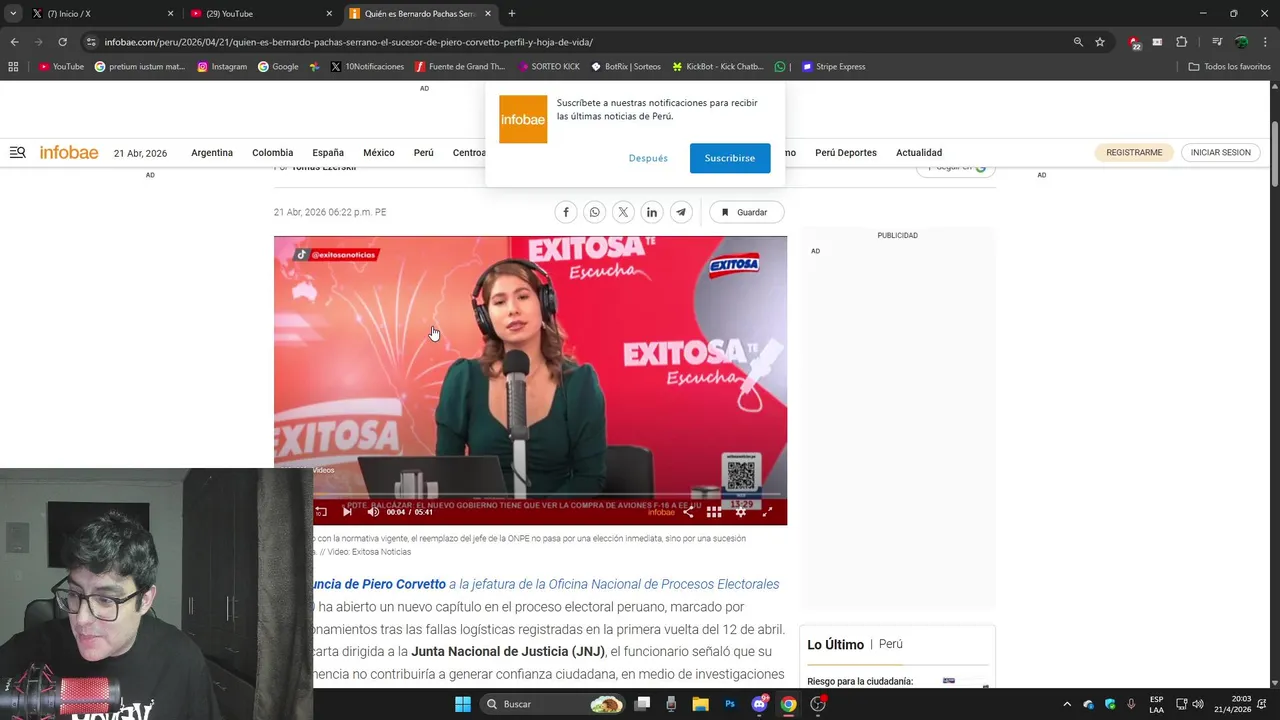Open Chrome three-dot menu
This screenshot has width=1280, height=720.
tap(1265, 42)
